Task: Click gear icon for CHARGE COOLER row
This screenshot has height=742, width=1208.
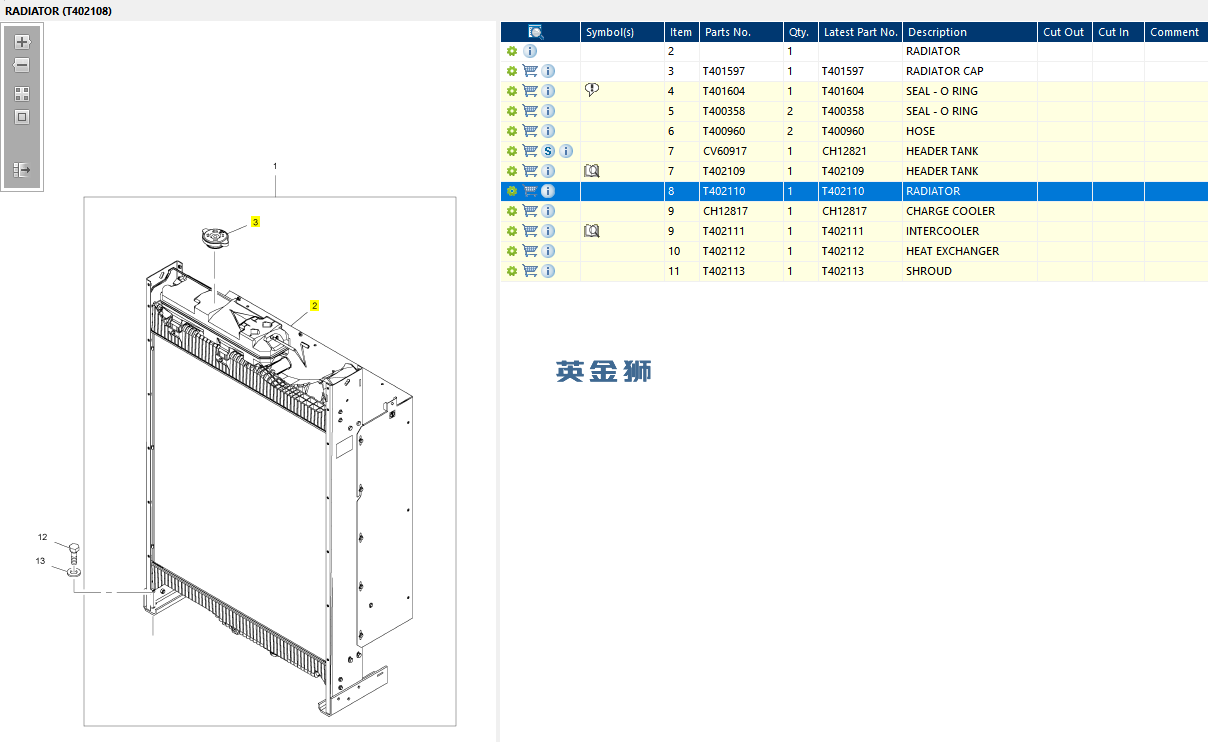Action: point(512,211)
